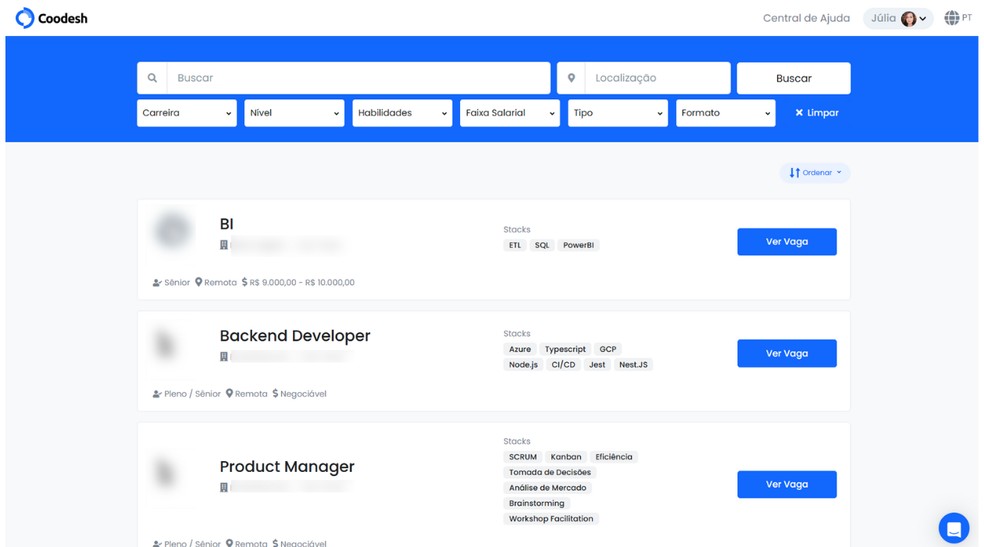
Task: Click the Typescript stack tag
Action: (565, 349)
